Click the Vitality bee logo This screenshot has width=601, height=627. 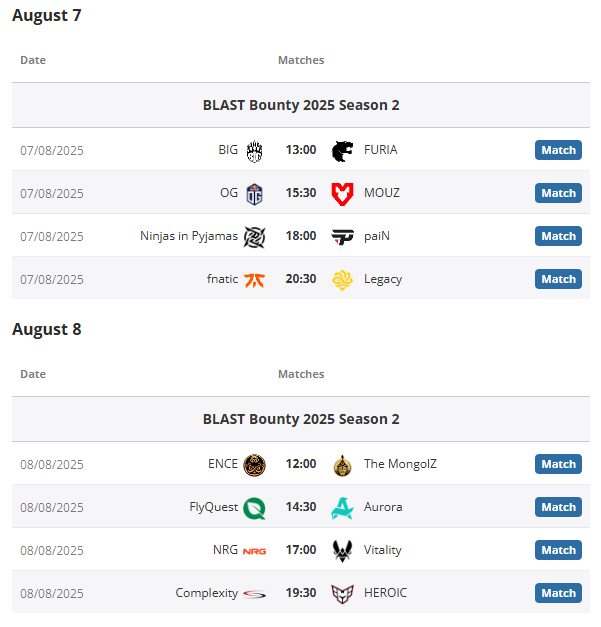(x=343, y=550)
